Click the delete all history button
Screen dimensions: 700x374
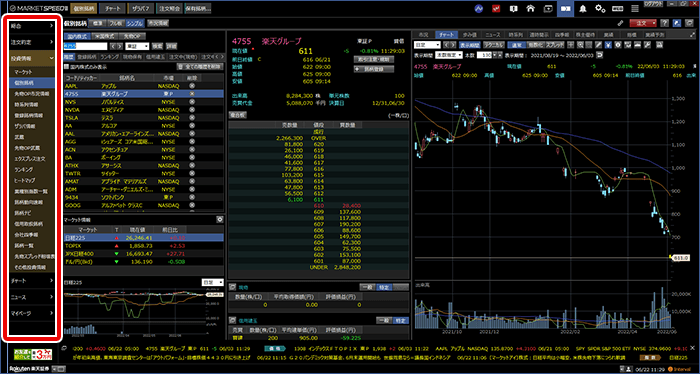coord(199,66)
